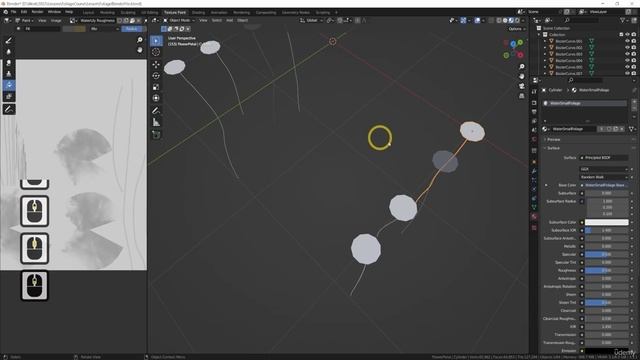640x360 pixels.
Task: Select the Annotate tool in image editor
Action: coord(9,109)
